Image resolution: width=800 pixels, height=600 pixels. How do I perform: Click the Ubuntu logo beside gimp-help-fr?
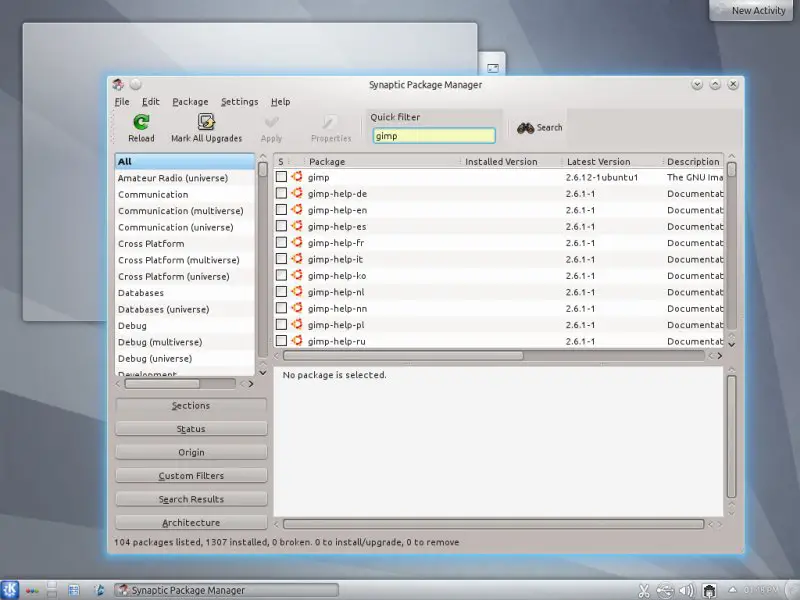(x=297, y=242)
